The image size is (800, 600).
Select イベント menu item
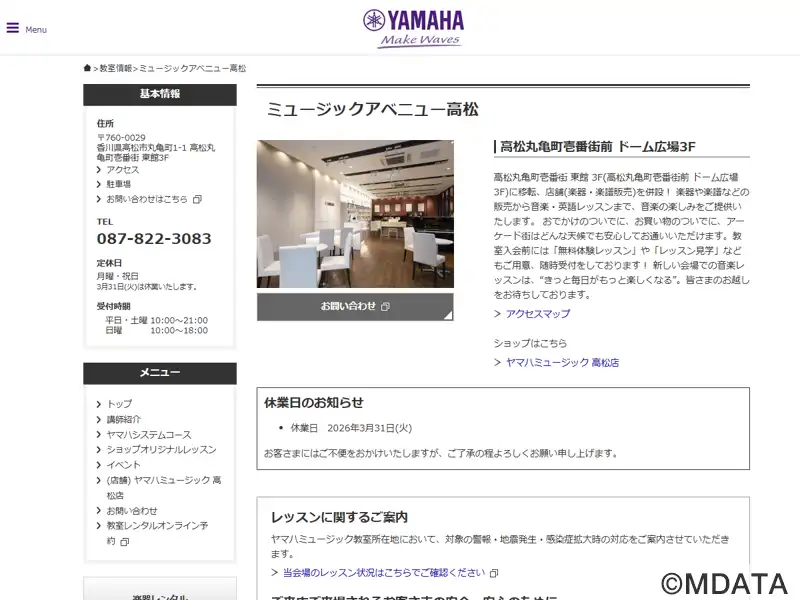pos(123,465)
